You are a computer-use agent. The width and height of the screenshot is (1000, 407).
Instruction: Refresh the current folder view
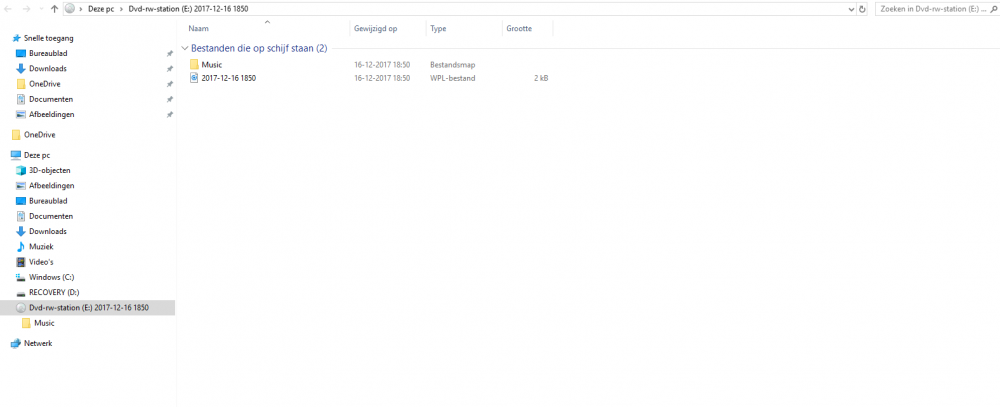[862, 10]
